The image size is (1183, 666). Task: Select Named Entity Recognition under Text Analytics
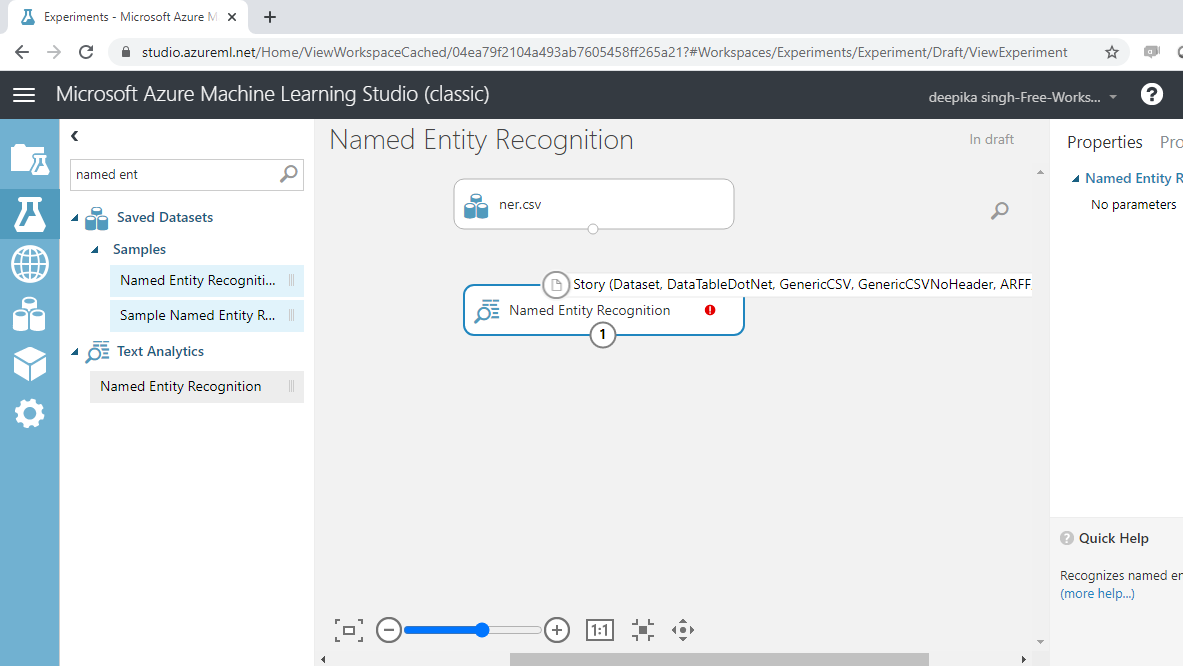pos(197,386)
